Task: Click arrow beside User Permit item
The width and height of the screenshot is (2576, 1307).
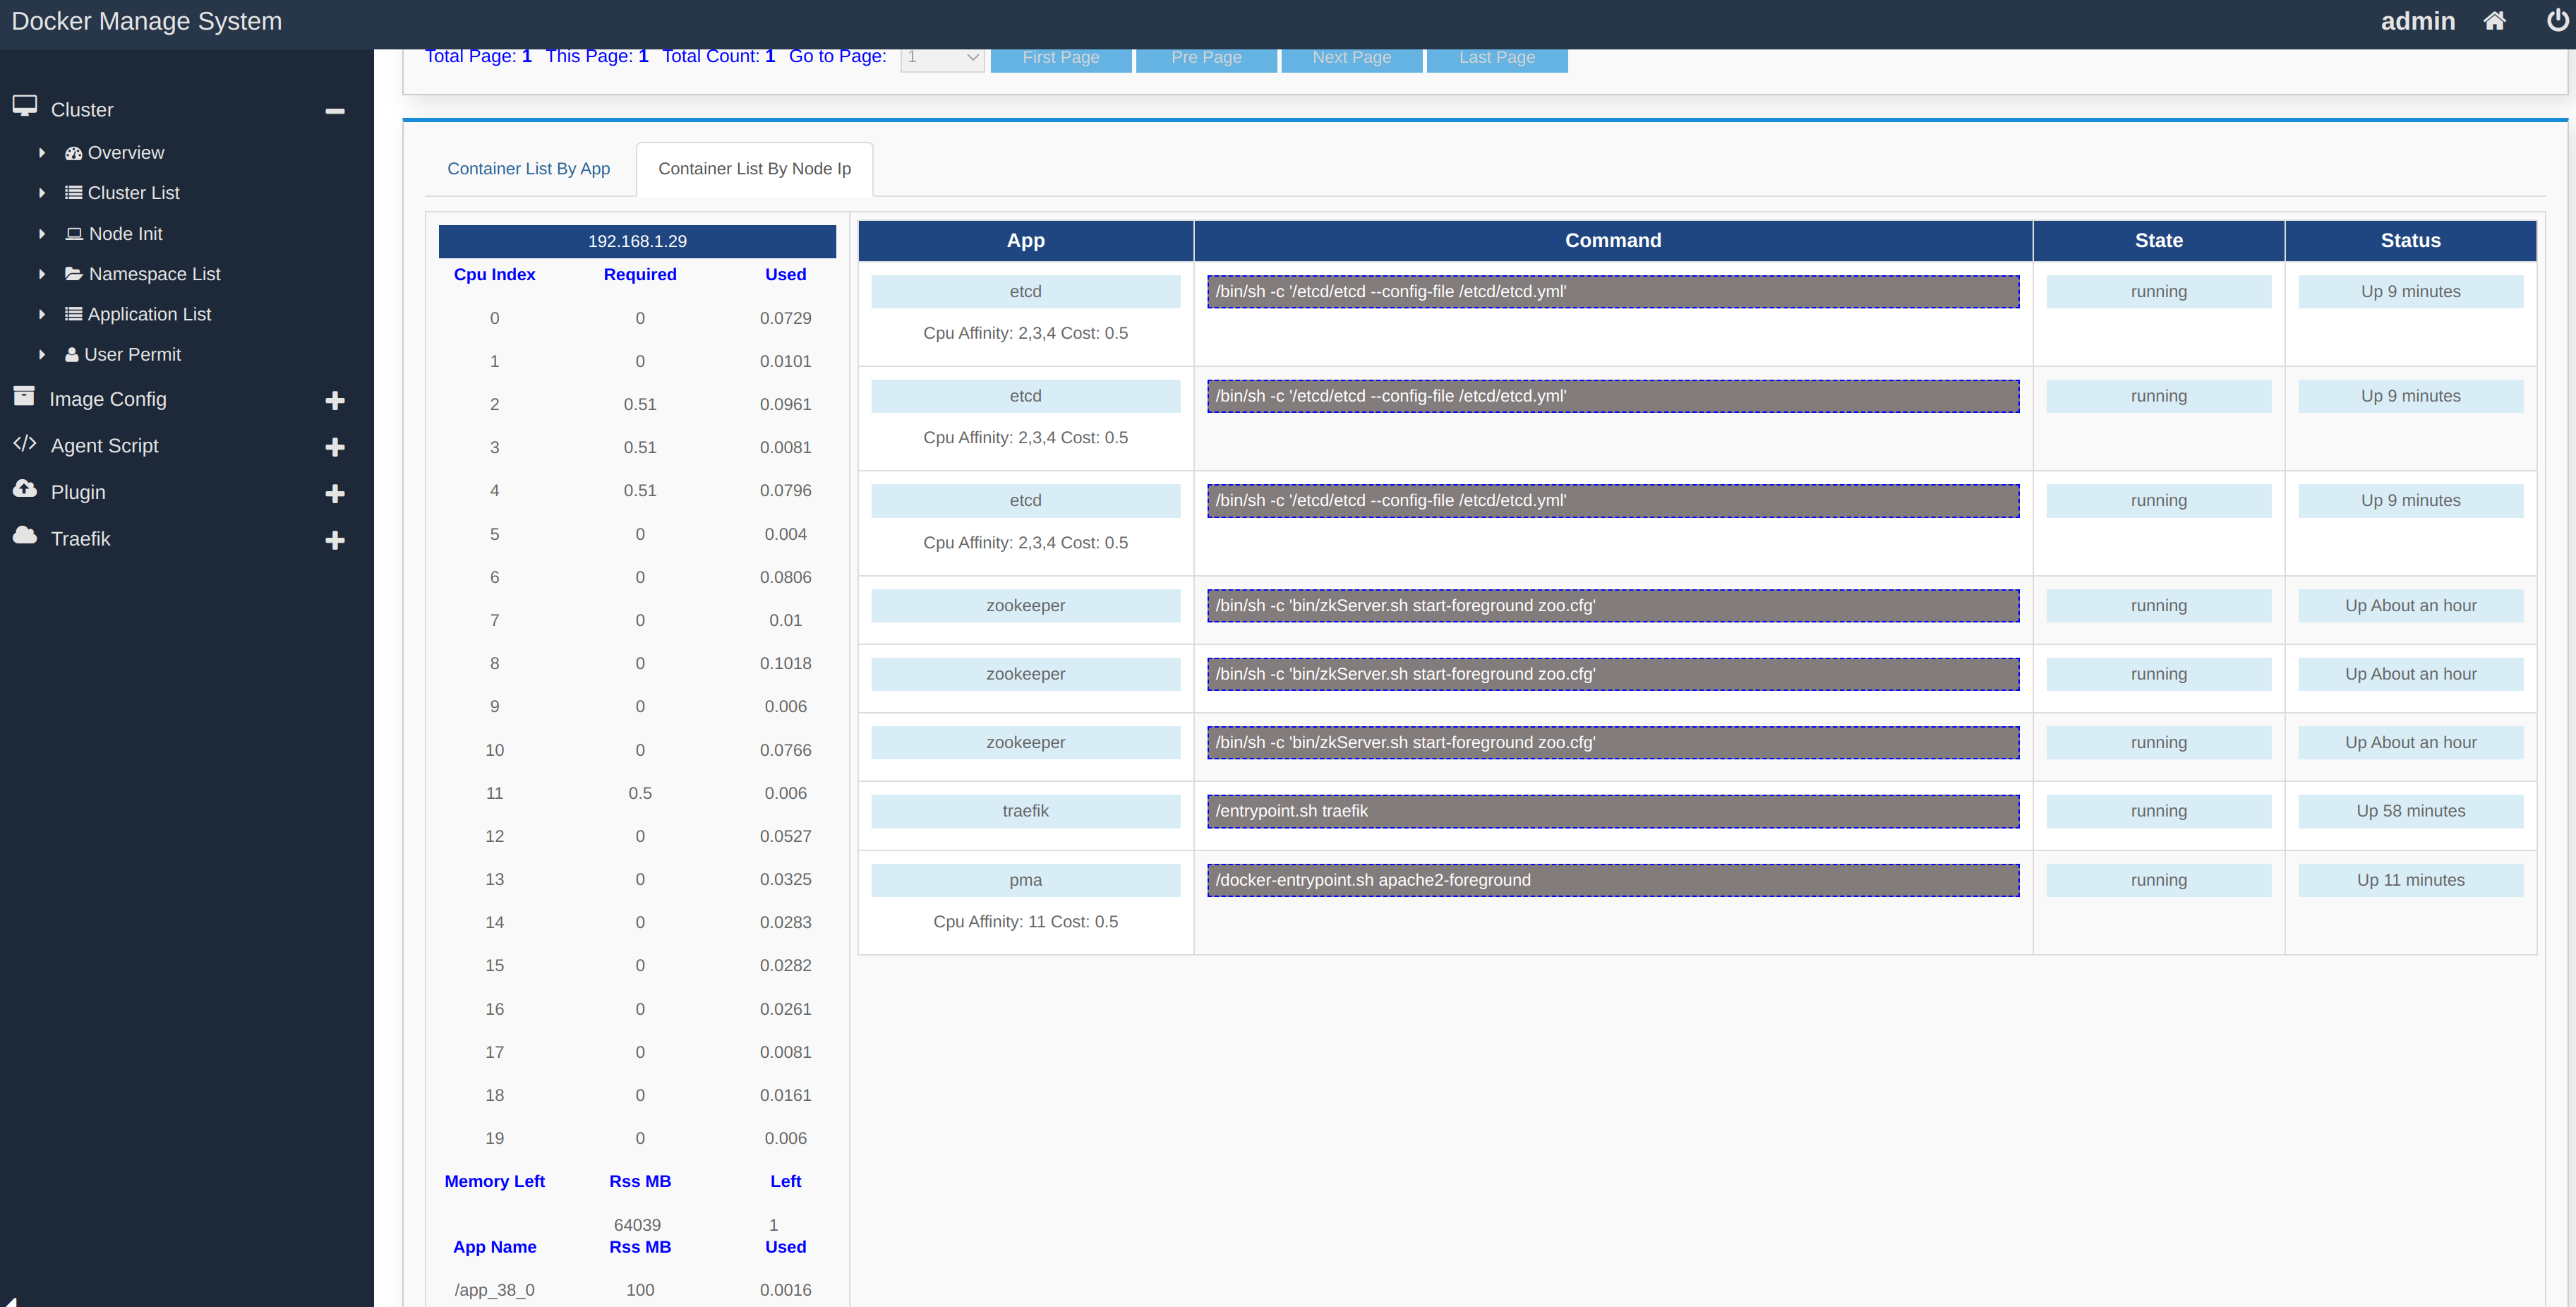Action: point(42,354)
